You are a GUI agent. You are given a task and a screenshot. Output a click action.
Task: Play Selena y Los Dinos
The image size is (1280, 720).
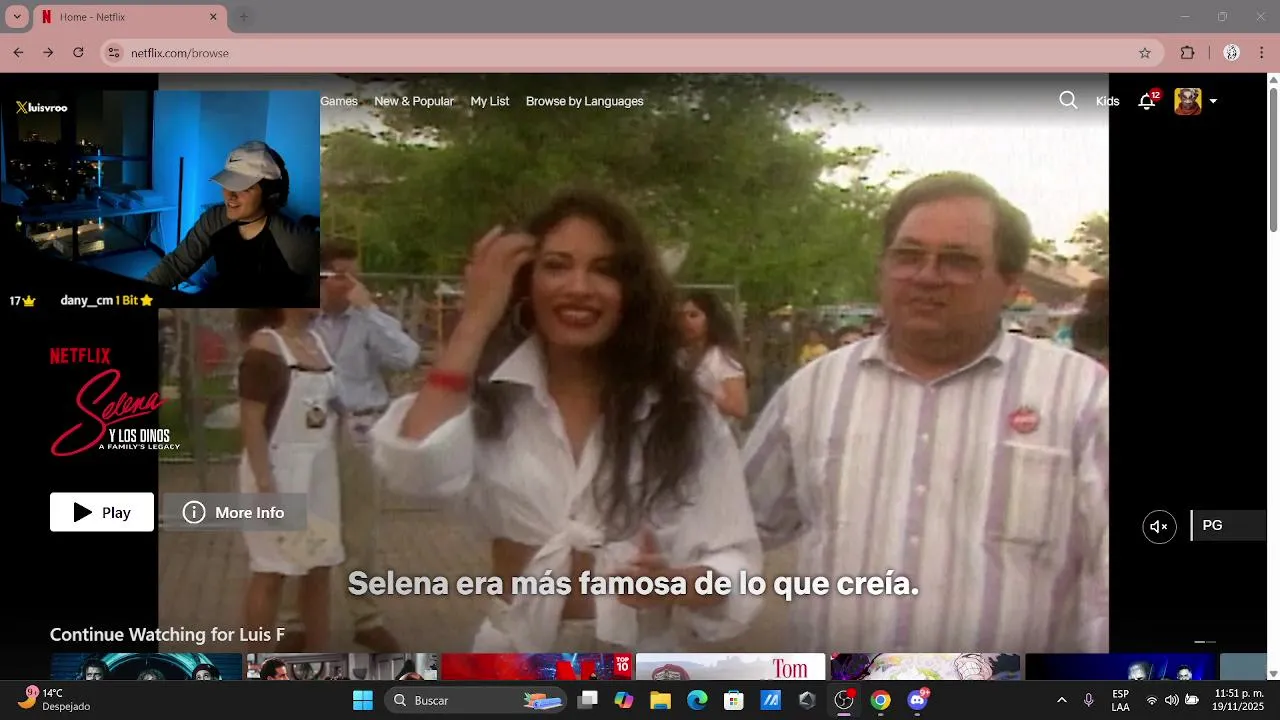102,512
